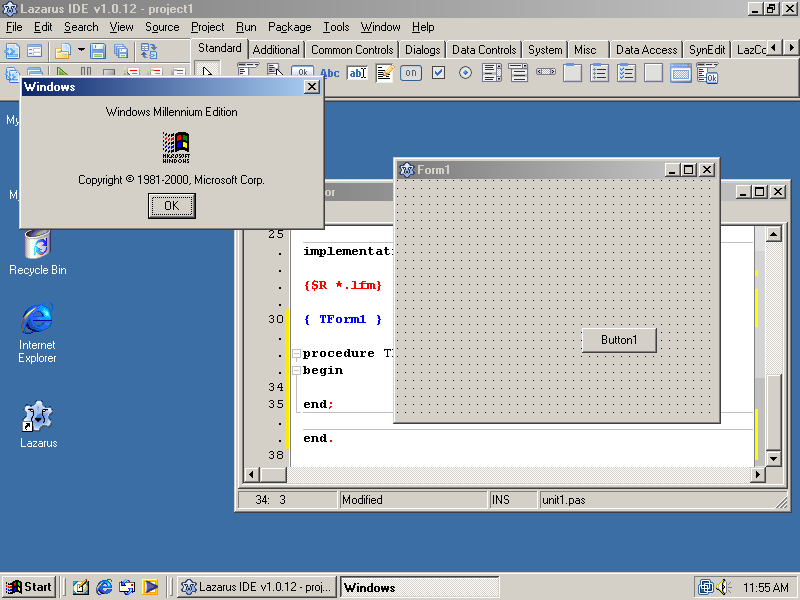The width and height of the screenshot is (800, 600).
Task: Collapse the code fold at begin line
Action: point(296,370)
